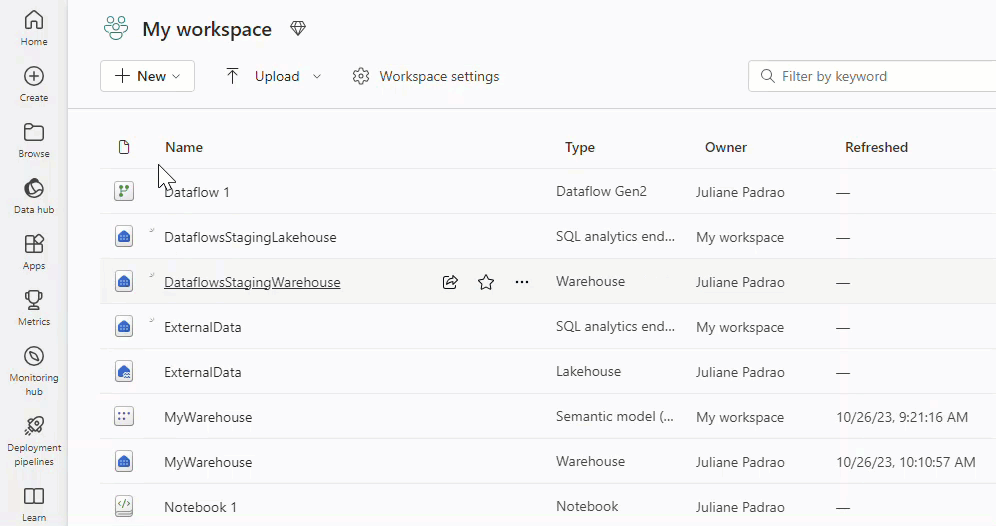Expand the Upload dropdown menu
Image resolution: width=996 pixels, height=526 pixels.
[x=274, y=76]
